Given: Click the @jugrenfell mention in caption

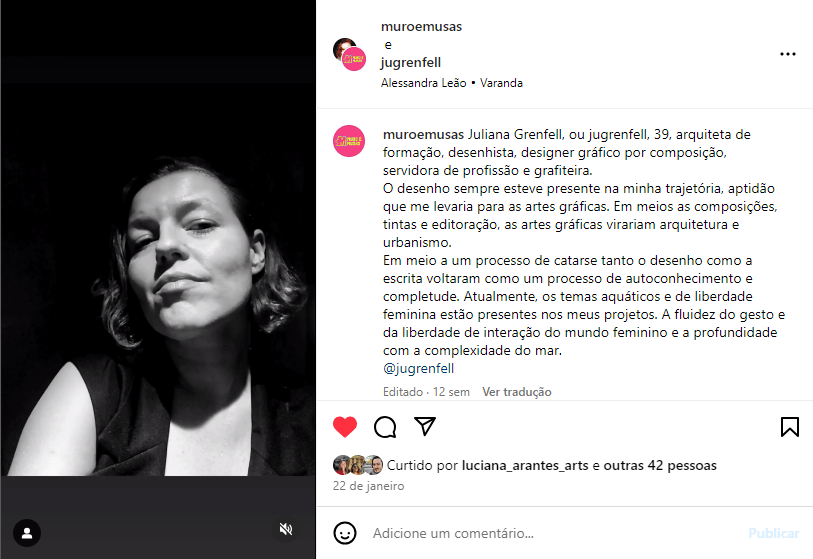Looking at the screenshot, I should [418, 368].
